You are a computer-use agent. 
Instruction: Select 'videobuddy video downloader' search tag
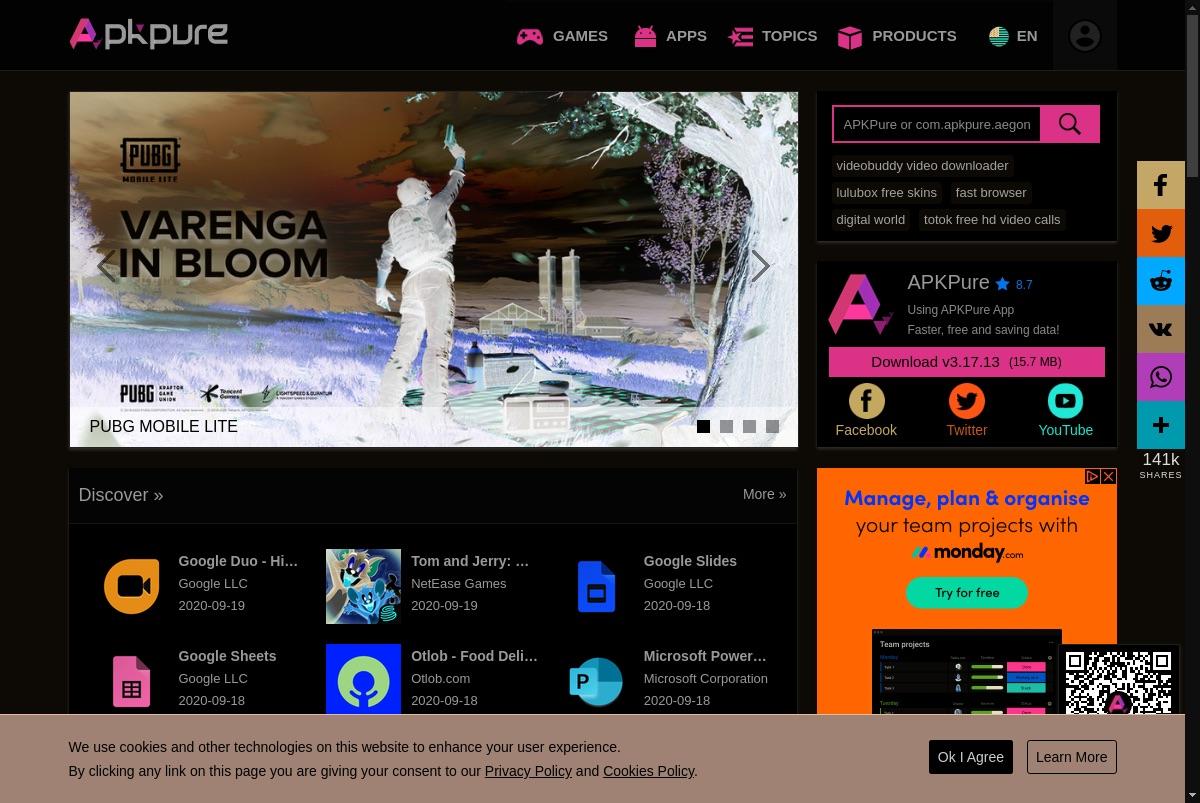click(922, 165)
